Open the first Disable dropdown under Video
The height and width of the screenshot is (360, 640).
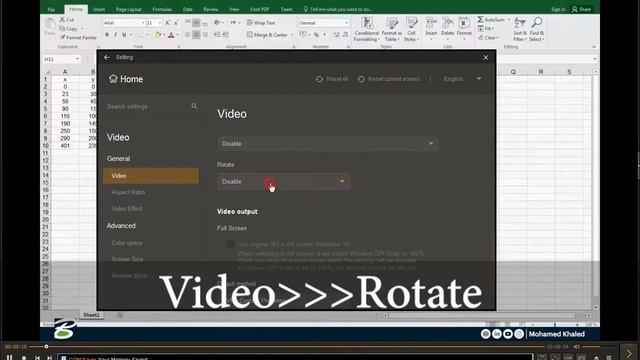click(328, 144)
